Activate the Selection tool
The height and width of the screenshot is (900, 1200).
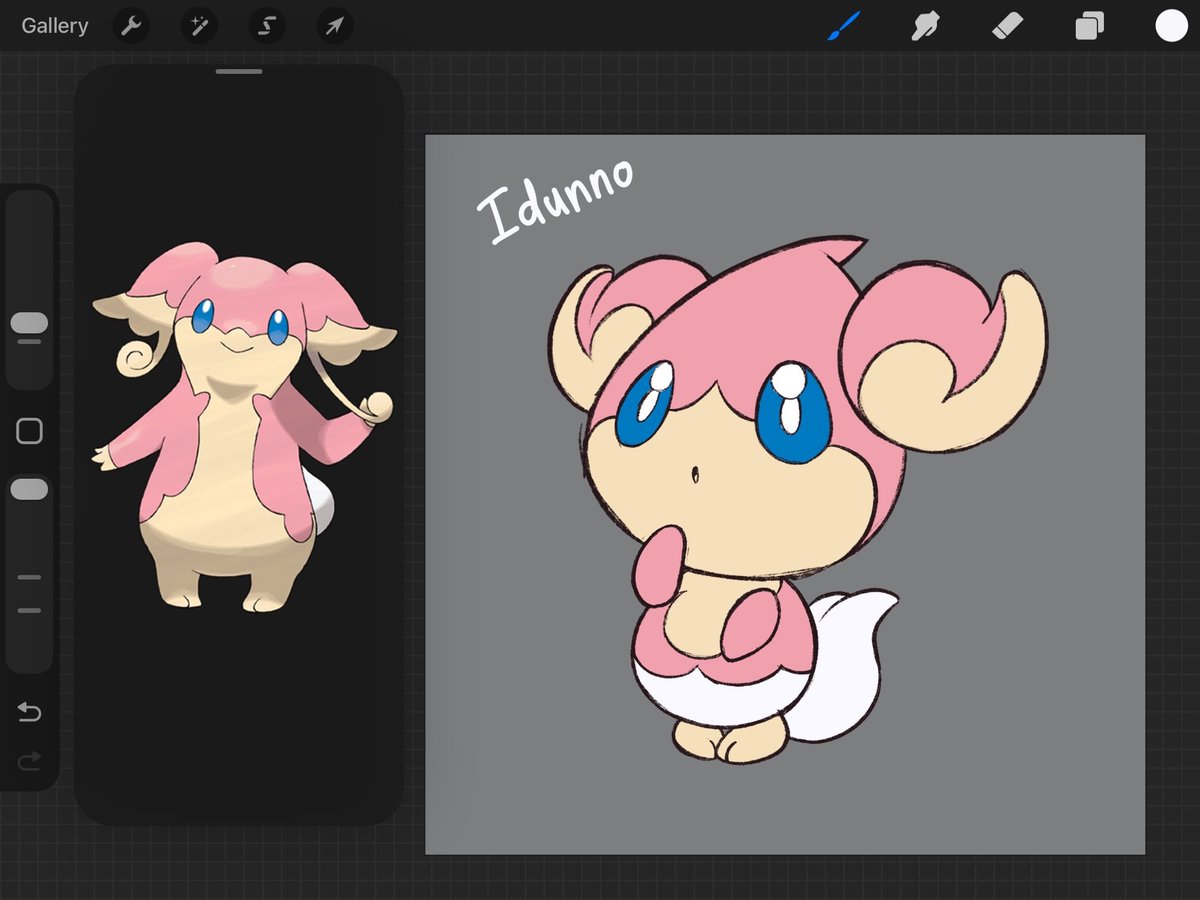[266, 26]
